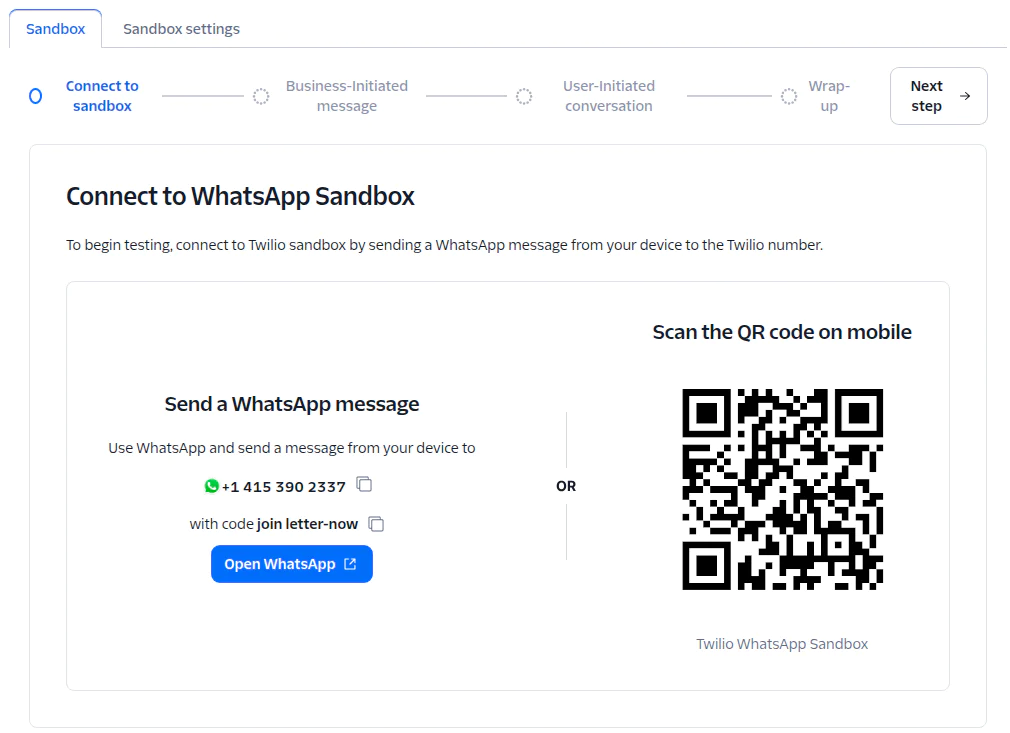The width and height of the screenshot is (1010, 733).
Task: Click the Business-Initiated message step label
Action: [347, 96]
